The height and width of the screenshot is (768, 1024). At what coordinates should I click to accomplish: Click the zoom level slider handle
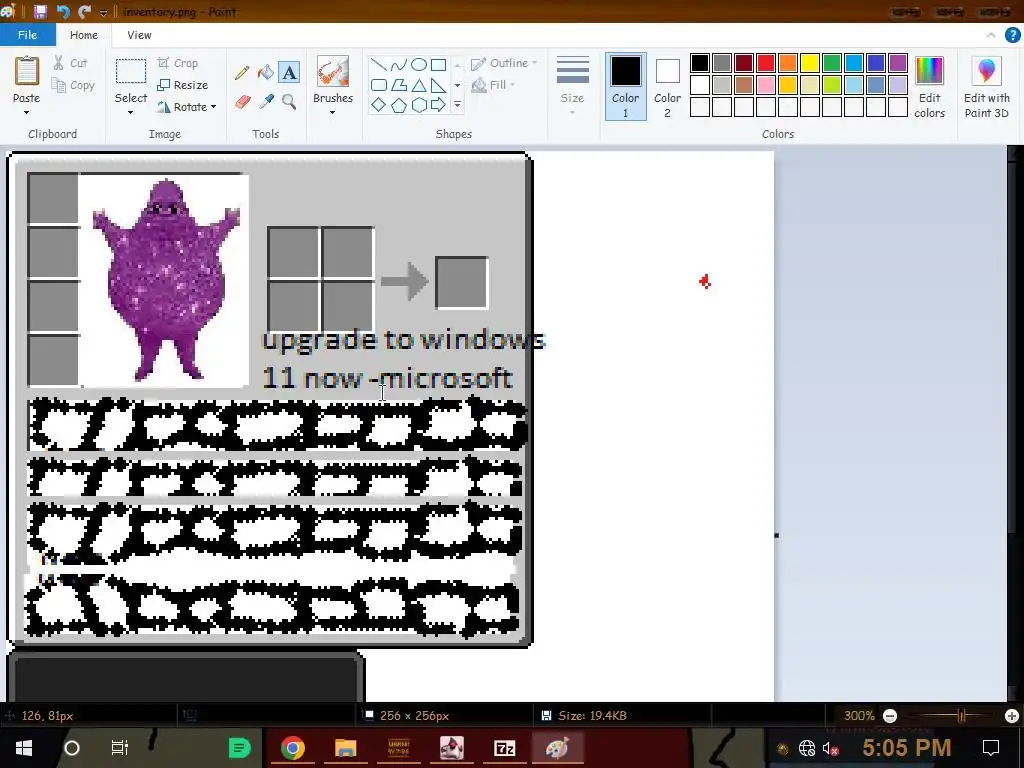[x=961, y=716]
